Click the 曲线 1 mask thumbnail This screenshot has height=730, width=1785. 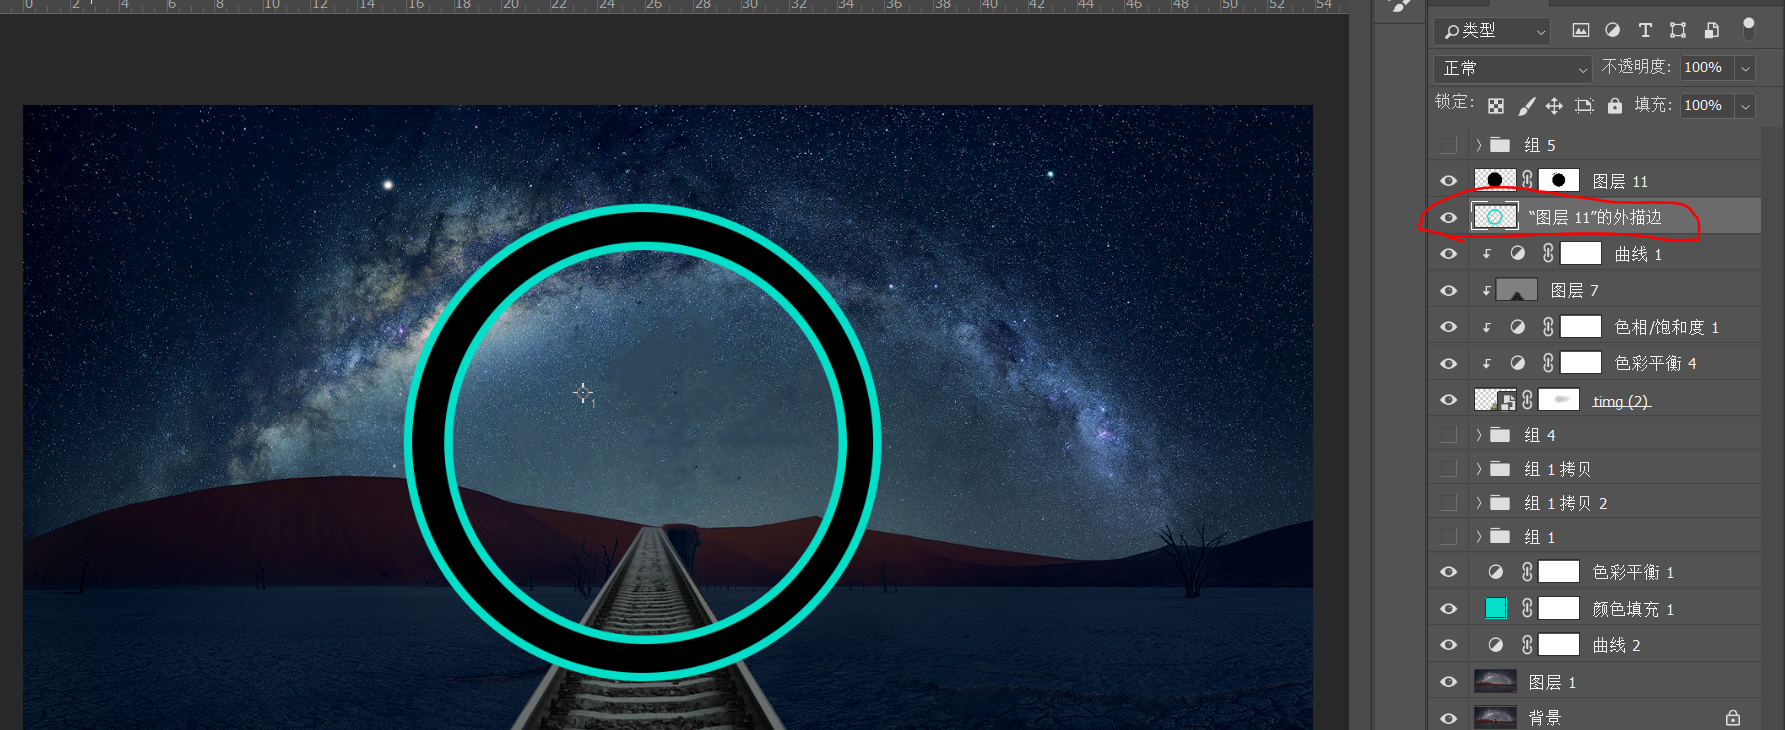coord(1581,253)
